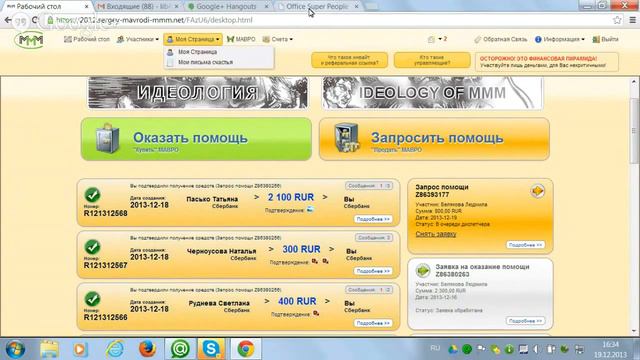
Task: Open the МАВРО menu item
Action: [x=241, y=39]
